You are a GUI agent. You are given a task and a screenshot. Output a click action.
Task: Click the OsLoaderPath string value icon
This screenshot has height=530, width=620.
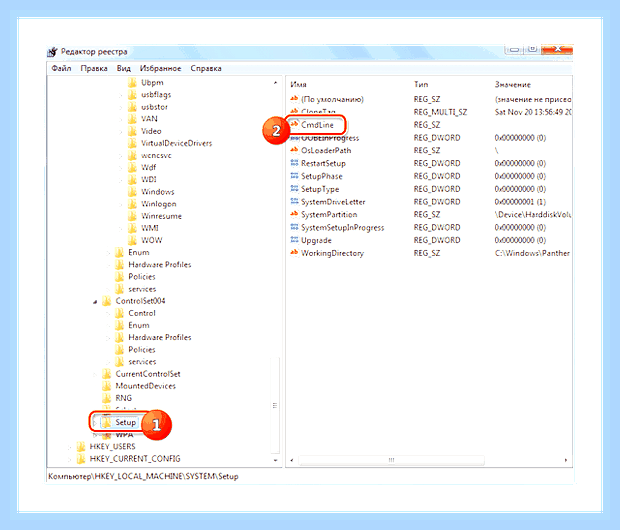click(x=294, y=150)
